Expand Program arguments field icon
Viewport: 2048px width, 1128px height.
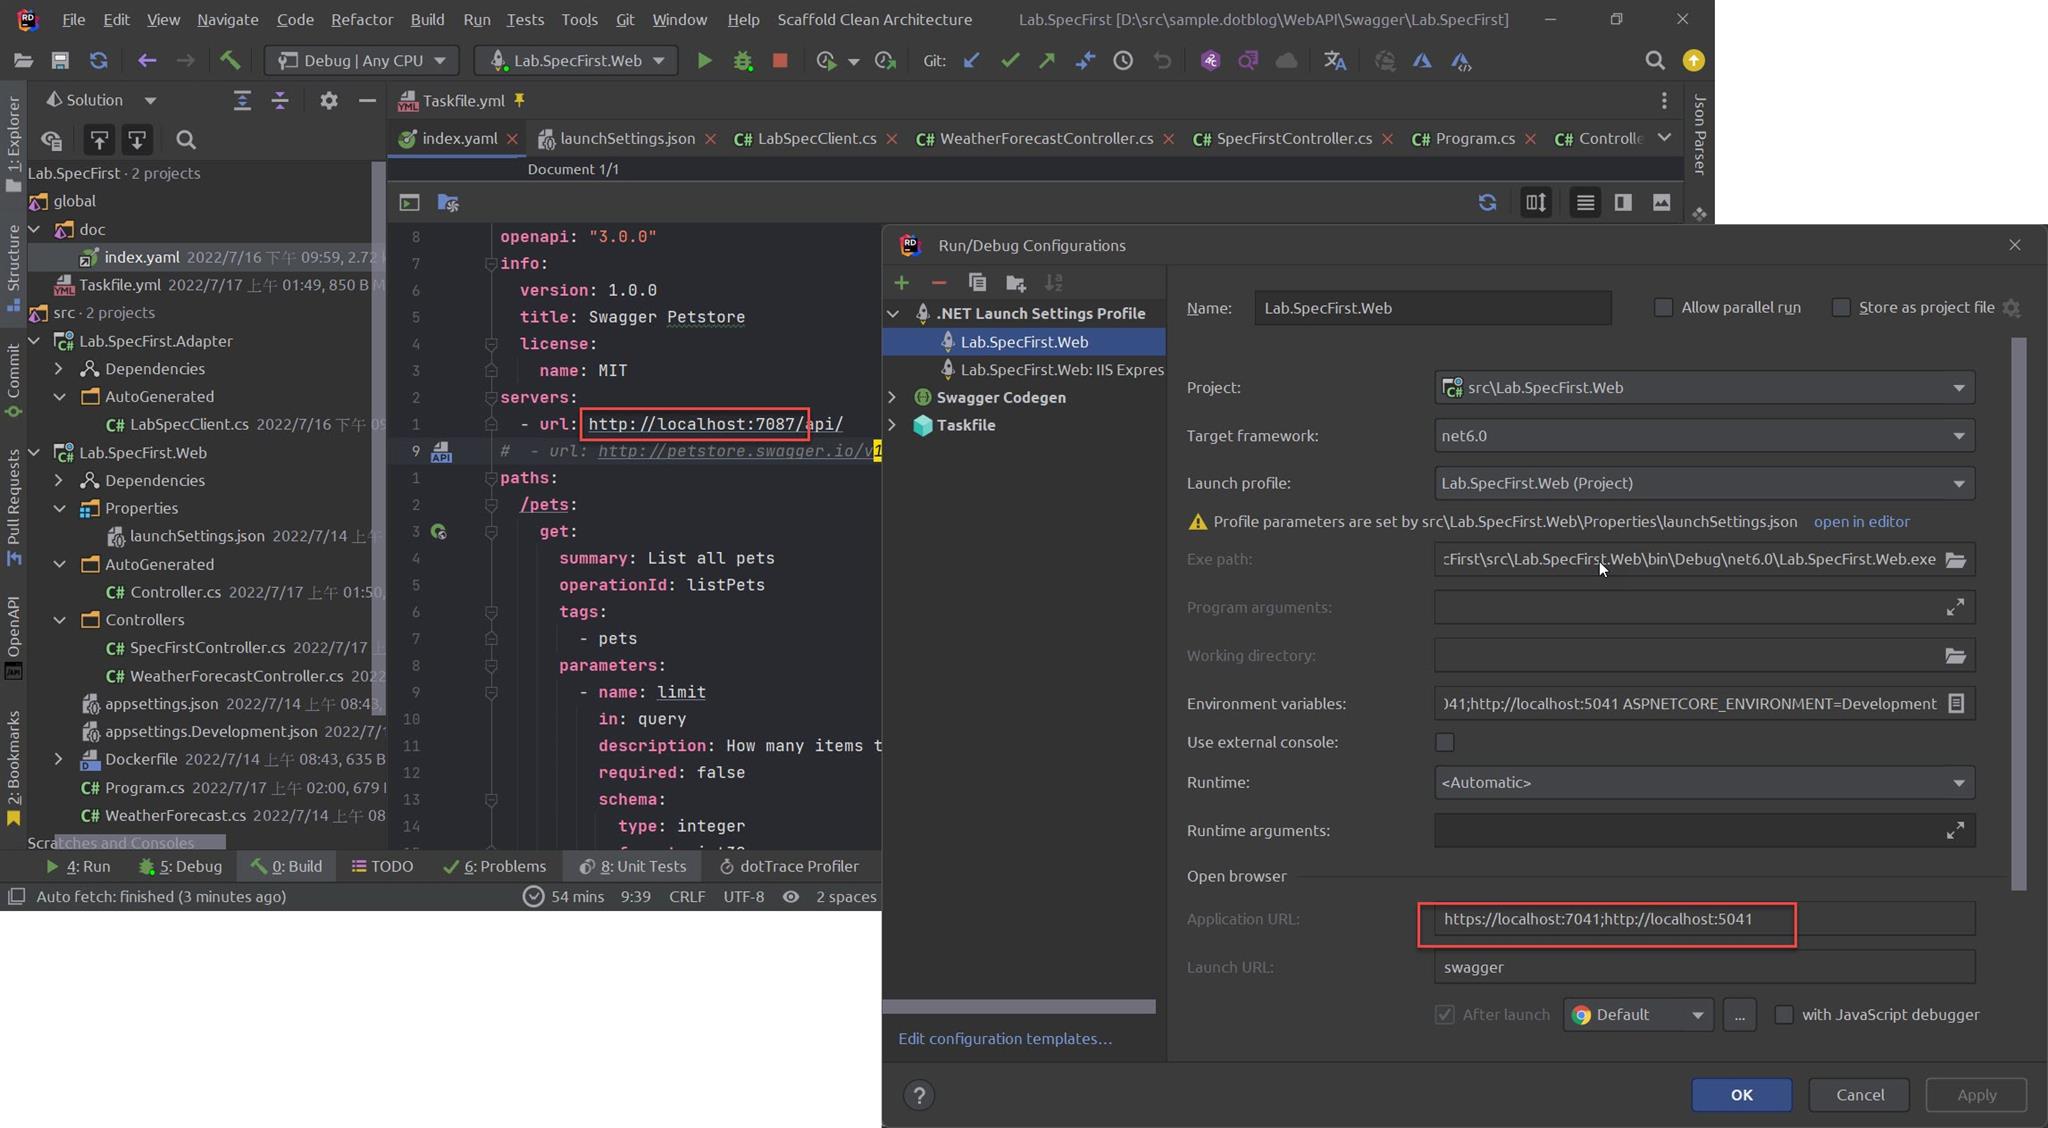click(1955, 607)
